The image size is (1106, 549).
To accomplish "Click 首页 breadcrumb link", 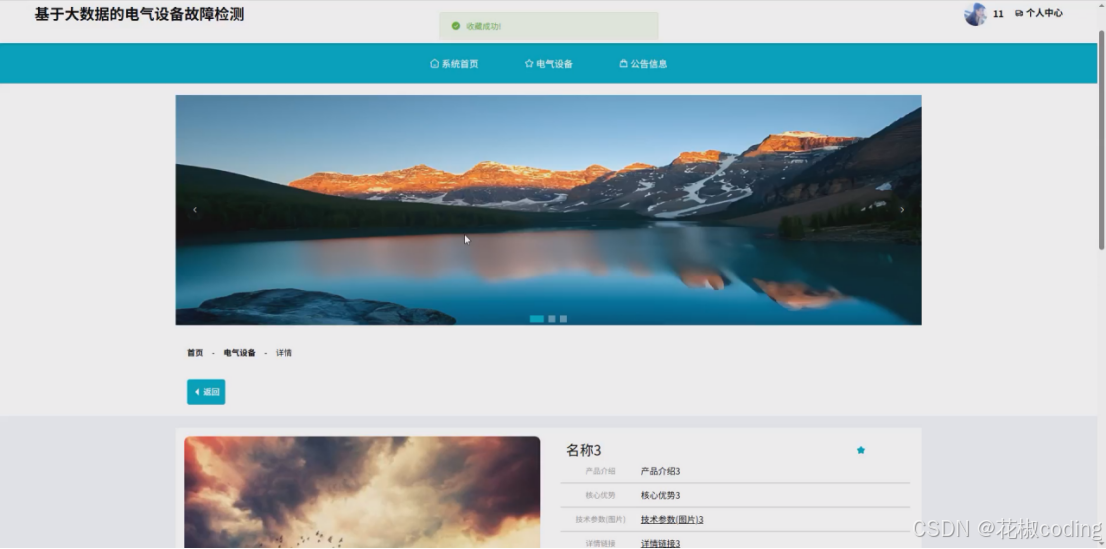I will click(195, 353).
